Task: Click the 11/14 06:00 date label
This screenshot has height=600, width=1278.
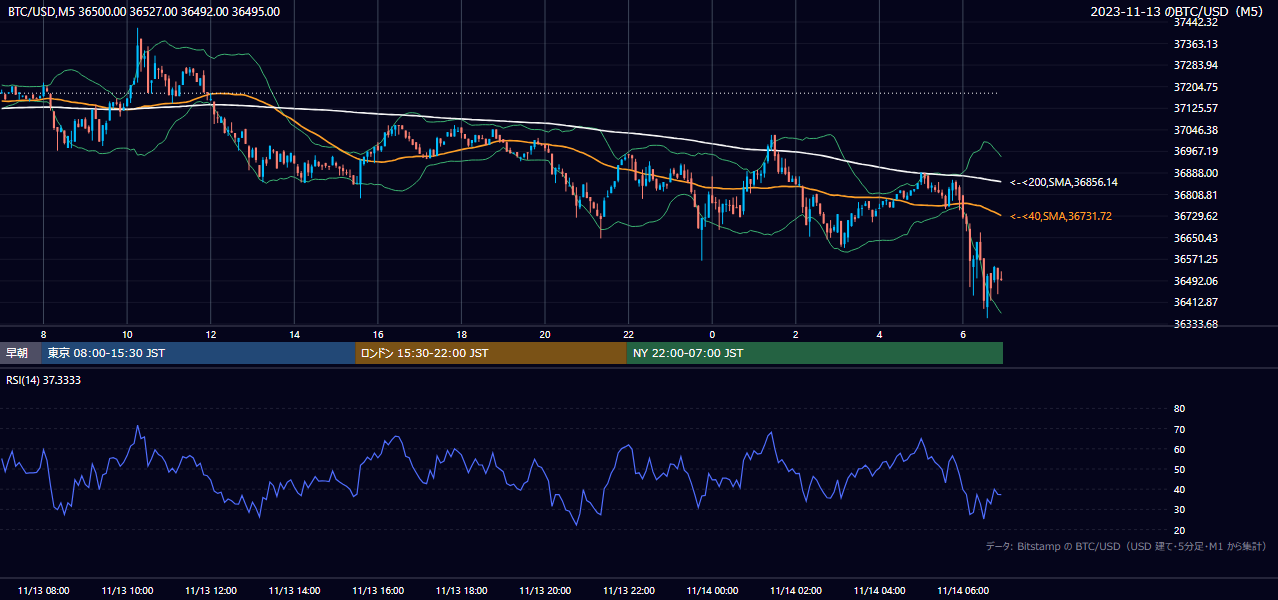Action: tap(962, 591)
